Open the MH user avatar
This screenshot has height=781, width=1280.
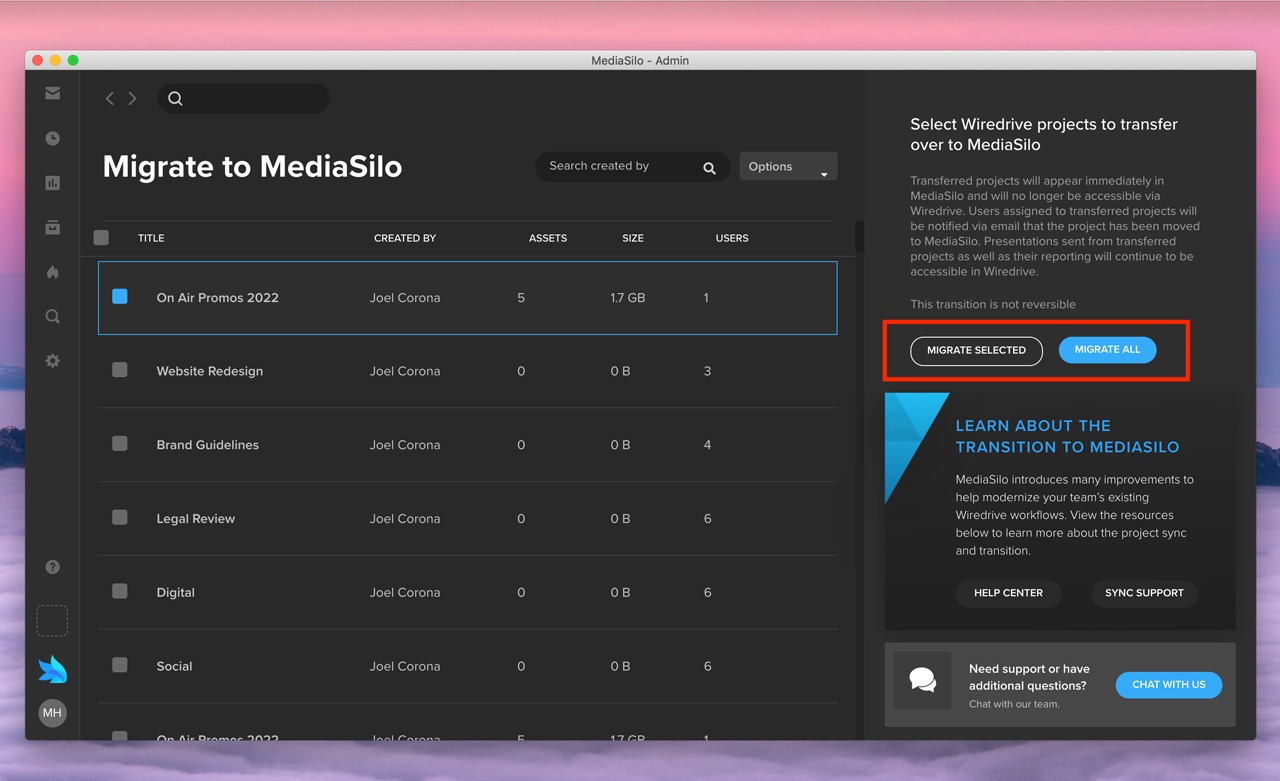[x=52, y=713]
